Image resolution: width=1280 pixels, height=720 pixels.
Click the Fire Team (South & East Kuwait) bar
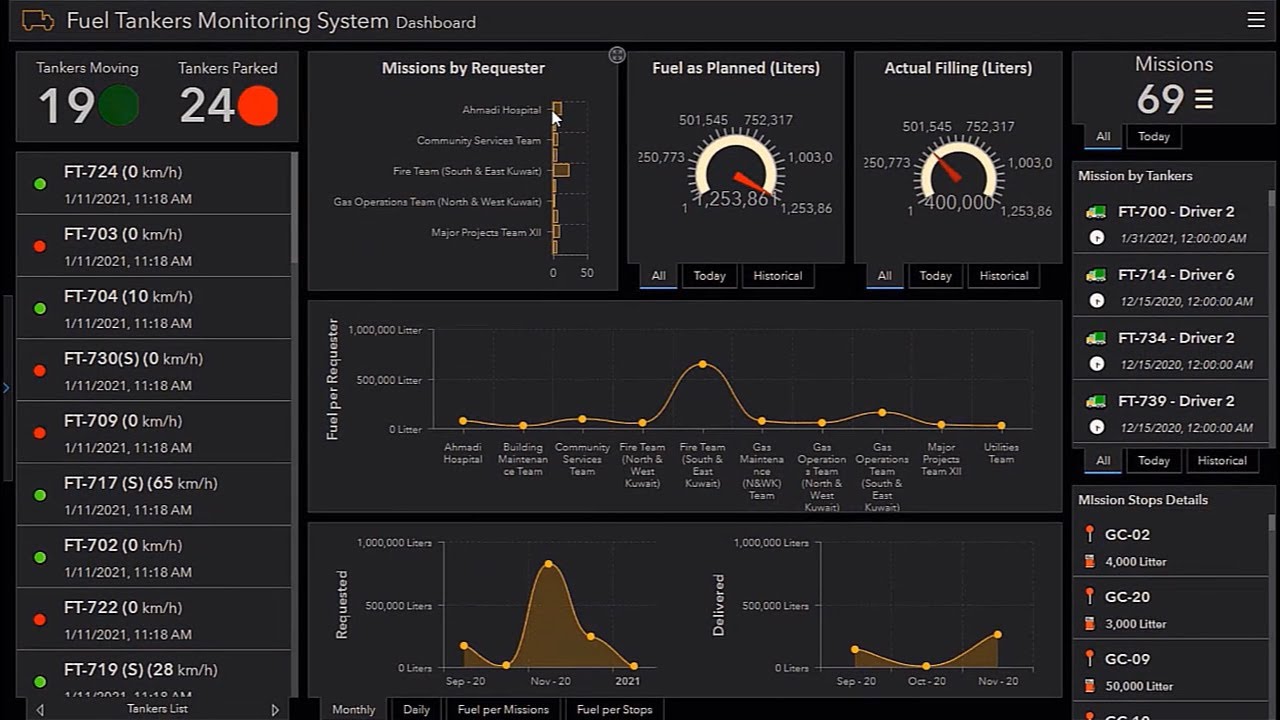561,171
